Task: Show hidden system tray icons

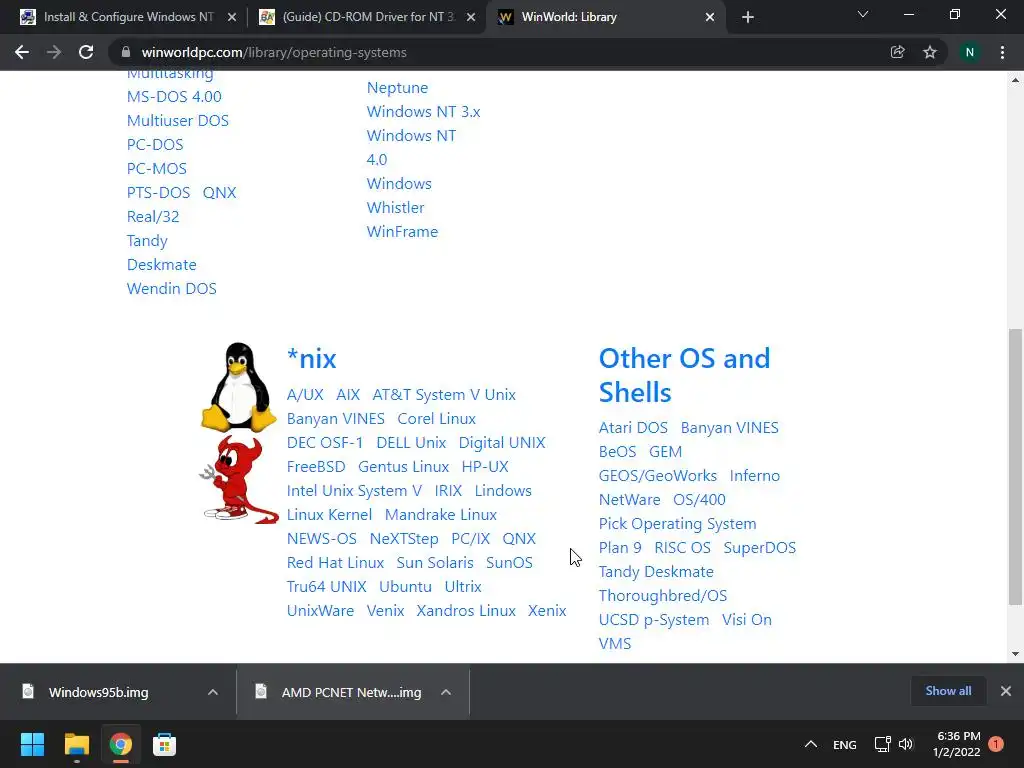Action: click(810, 744)
